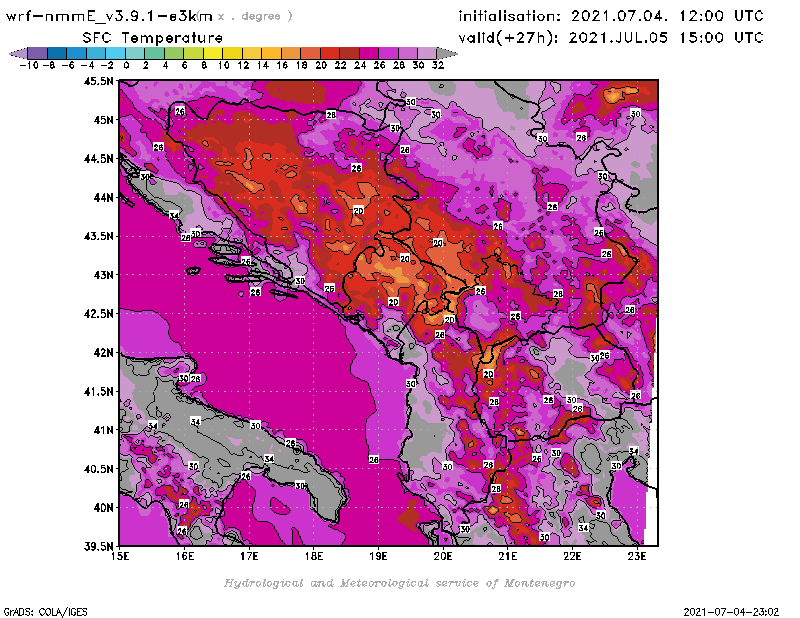The height and width of the screenshot is (618, 800).
Task: Click the valid(+27h) 2021.JUL.05 15:00 UTC text
Action: (611, 38)
